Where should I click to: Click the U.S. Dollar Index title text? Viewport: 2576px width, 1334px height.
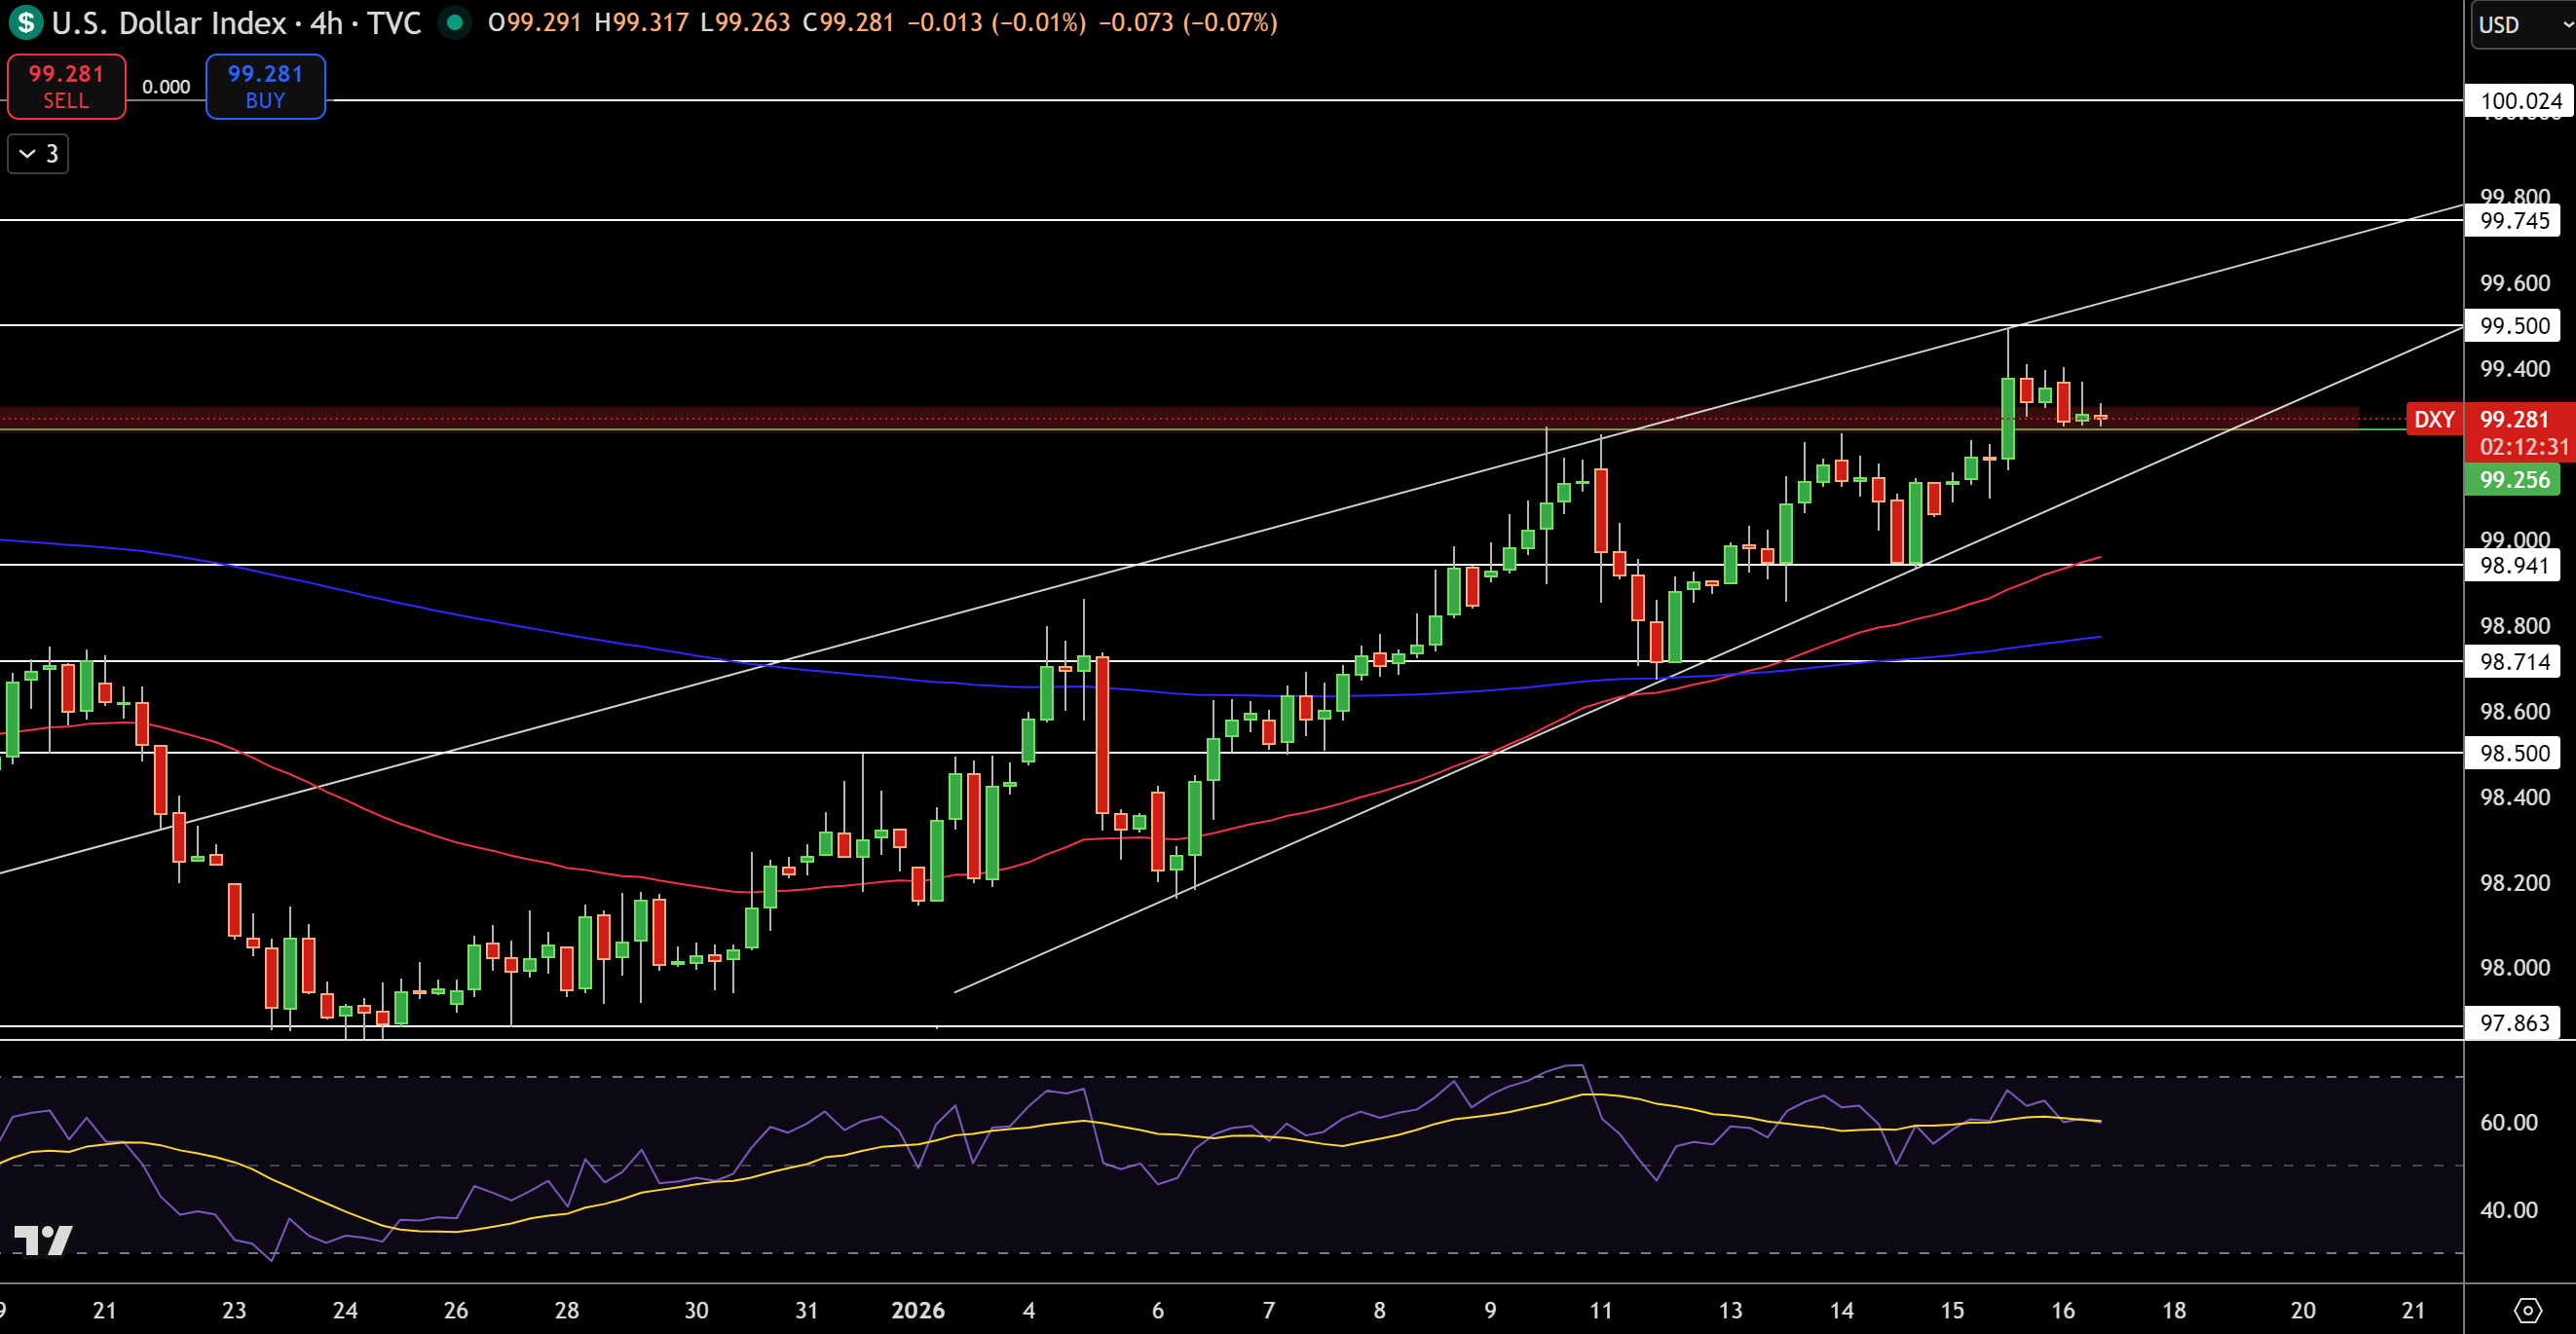(x=170, y=22)
